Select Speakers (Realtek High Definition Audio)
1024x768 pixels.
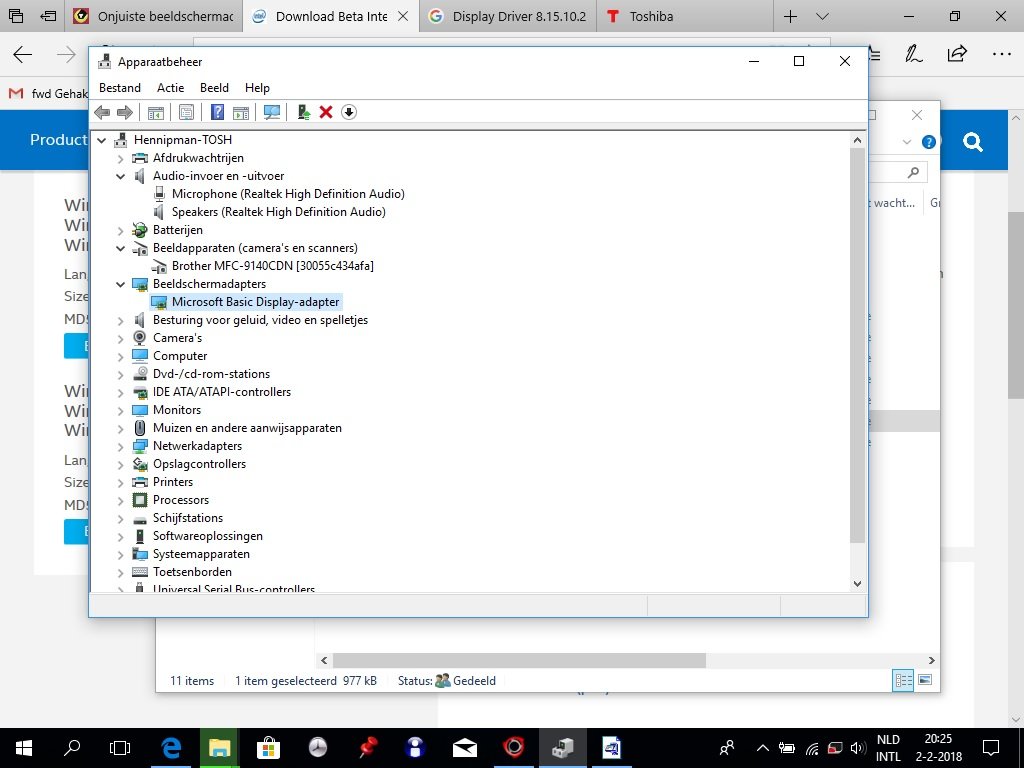coord(279,212)
